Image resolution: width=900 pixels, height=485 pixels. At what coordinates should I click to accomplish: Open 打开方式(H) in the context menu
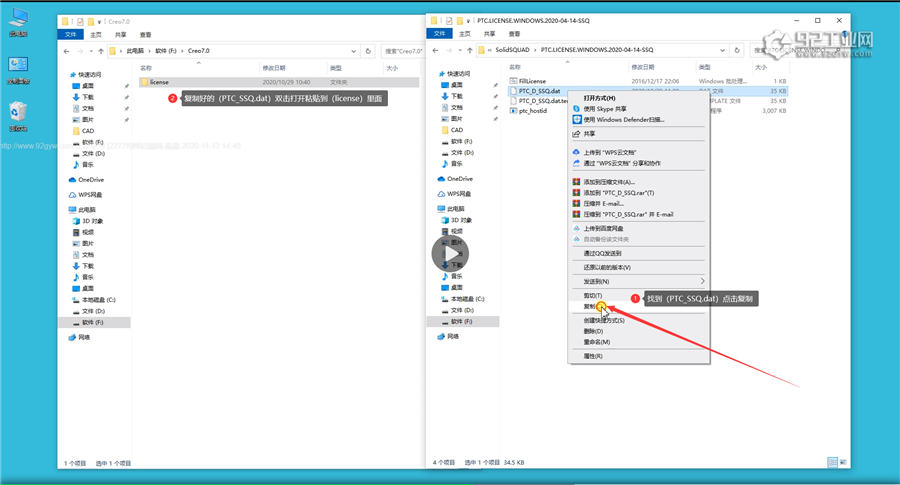point(599,98)
